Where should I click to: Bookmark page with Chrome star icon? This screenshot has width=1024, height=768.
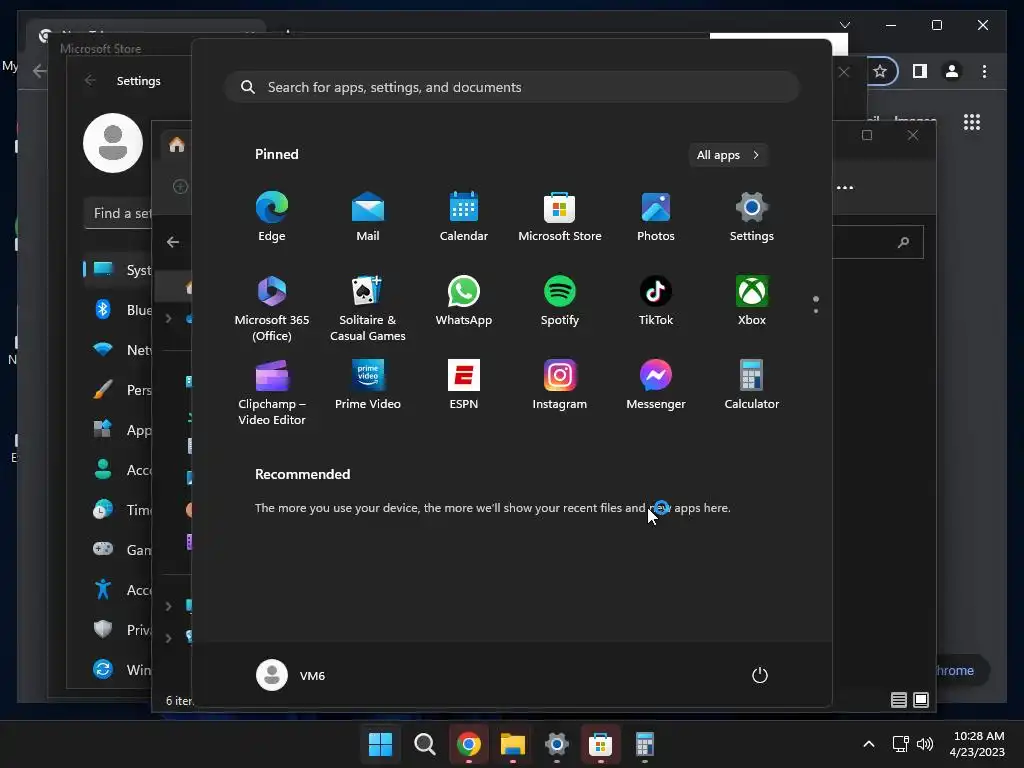pos(880,71)
